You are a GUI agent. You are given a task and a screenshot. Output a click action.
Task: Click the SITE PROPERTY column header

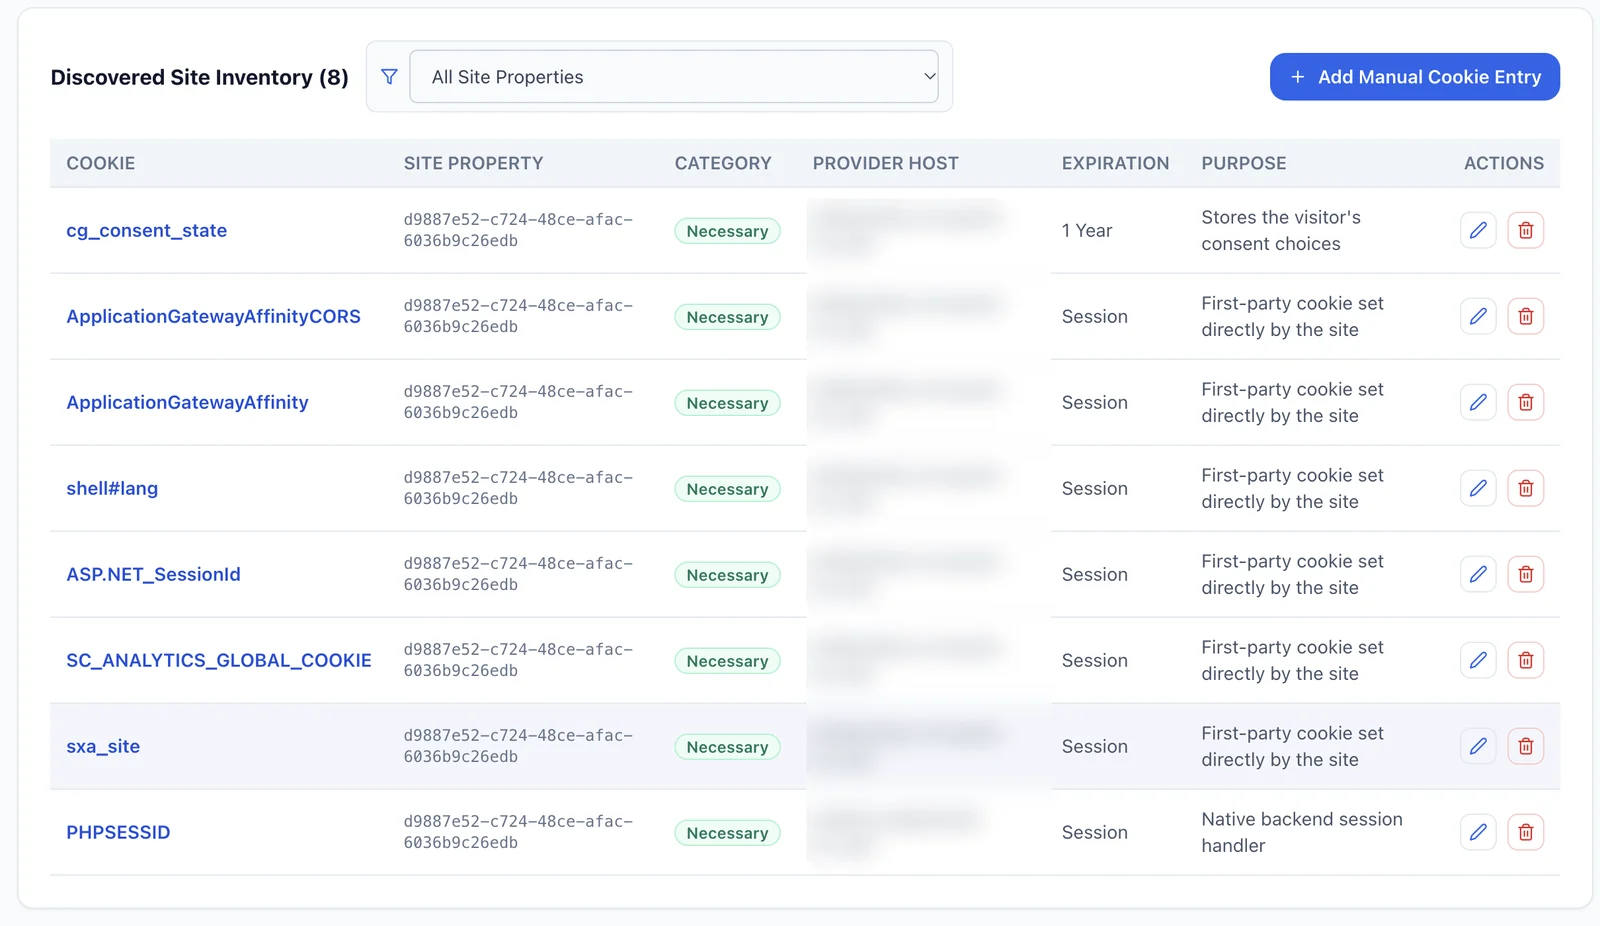coord(474,163)
